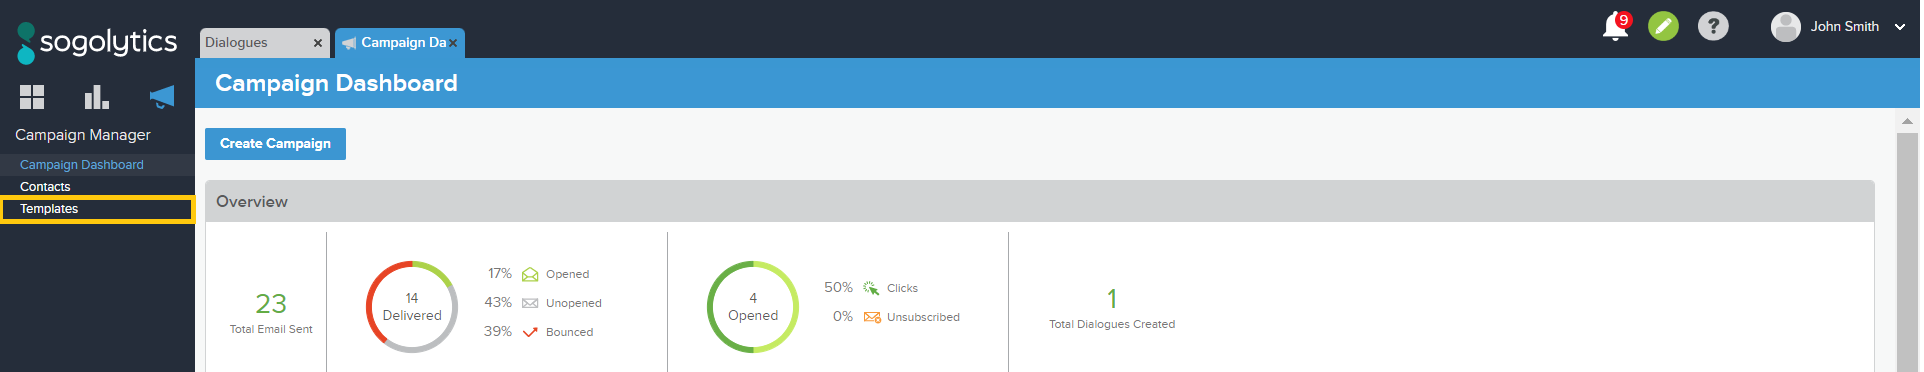
Task: Expand the John Smith account dropdown arrow
Action: pyautogui.click(x=1900, y=27)
